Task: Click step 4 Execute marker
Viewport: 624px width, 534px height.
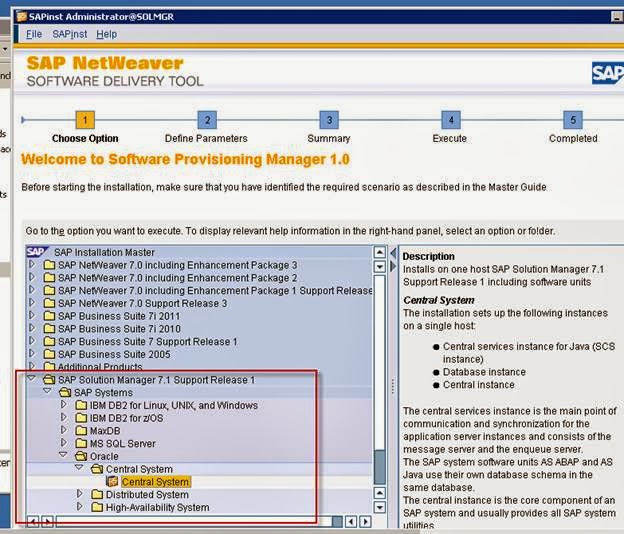Action: pos(451,120)
